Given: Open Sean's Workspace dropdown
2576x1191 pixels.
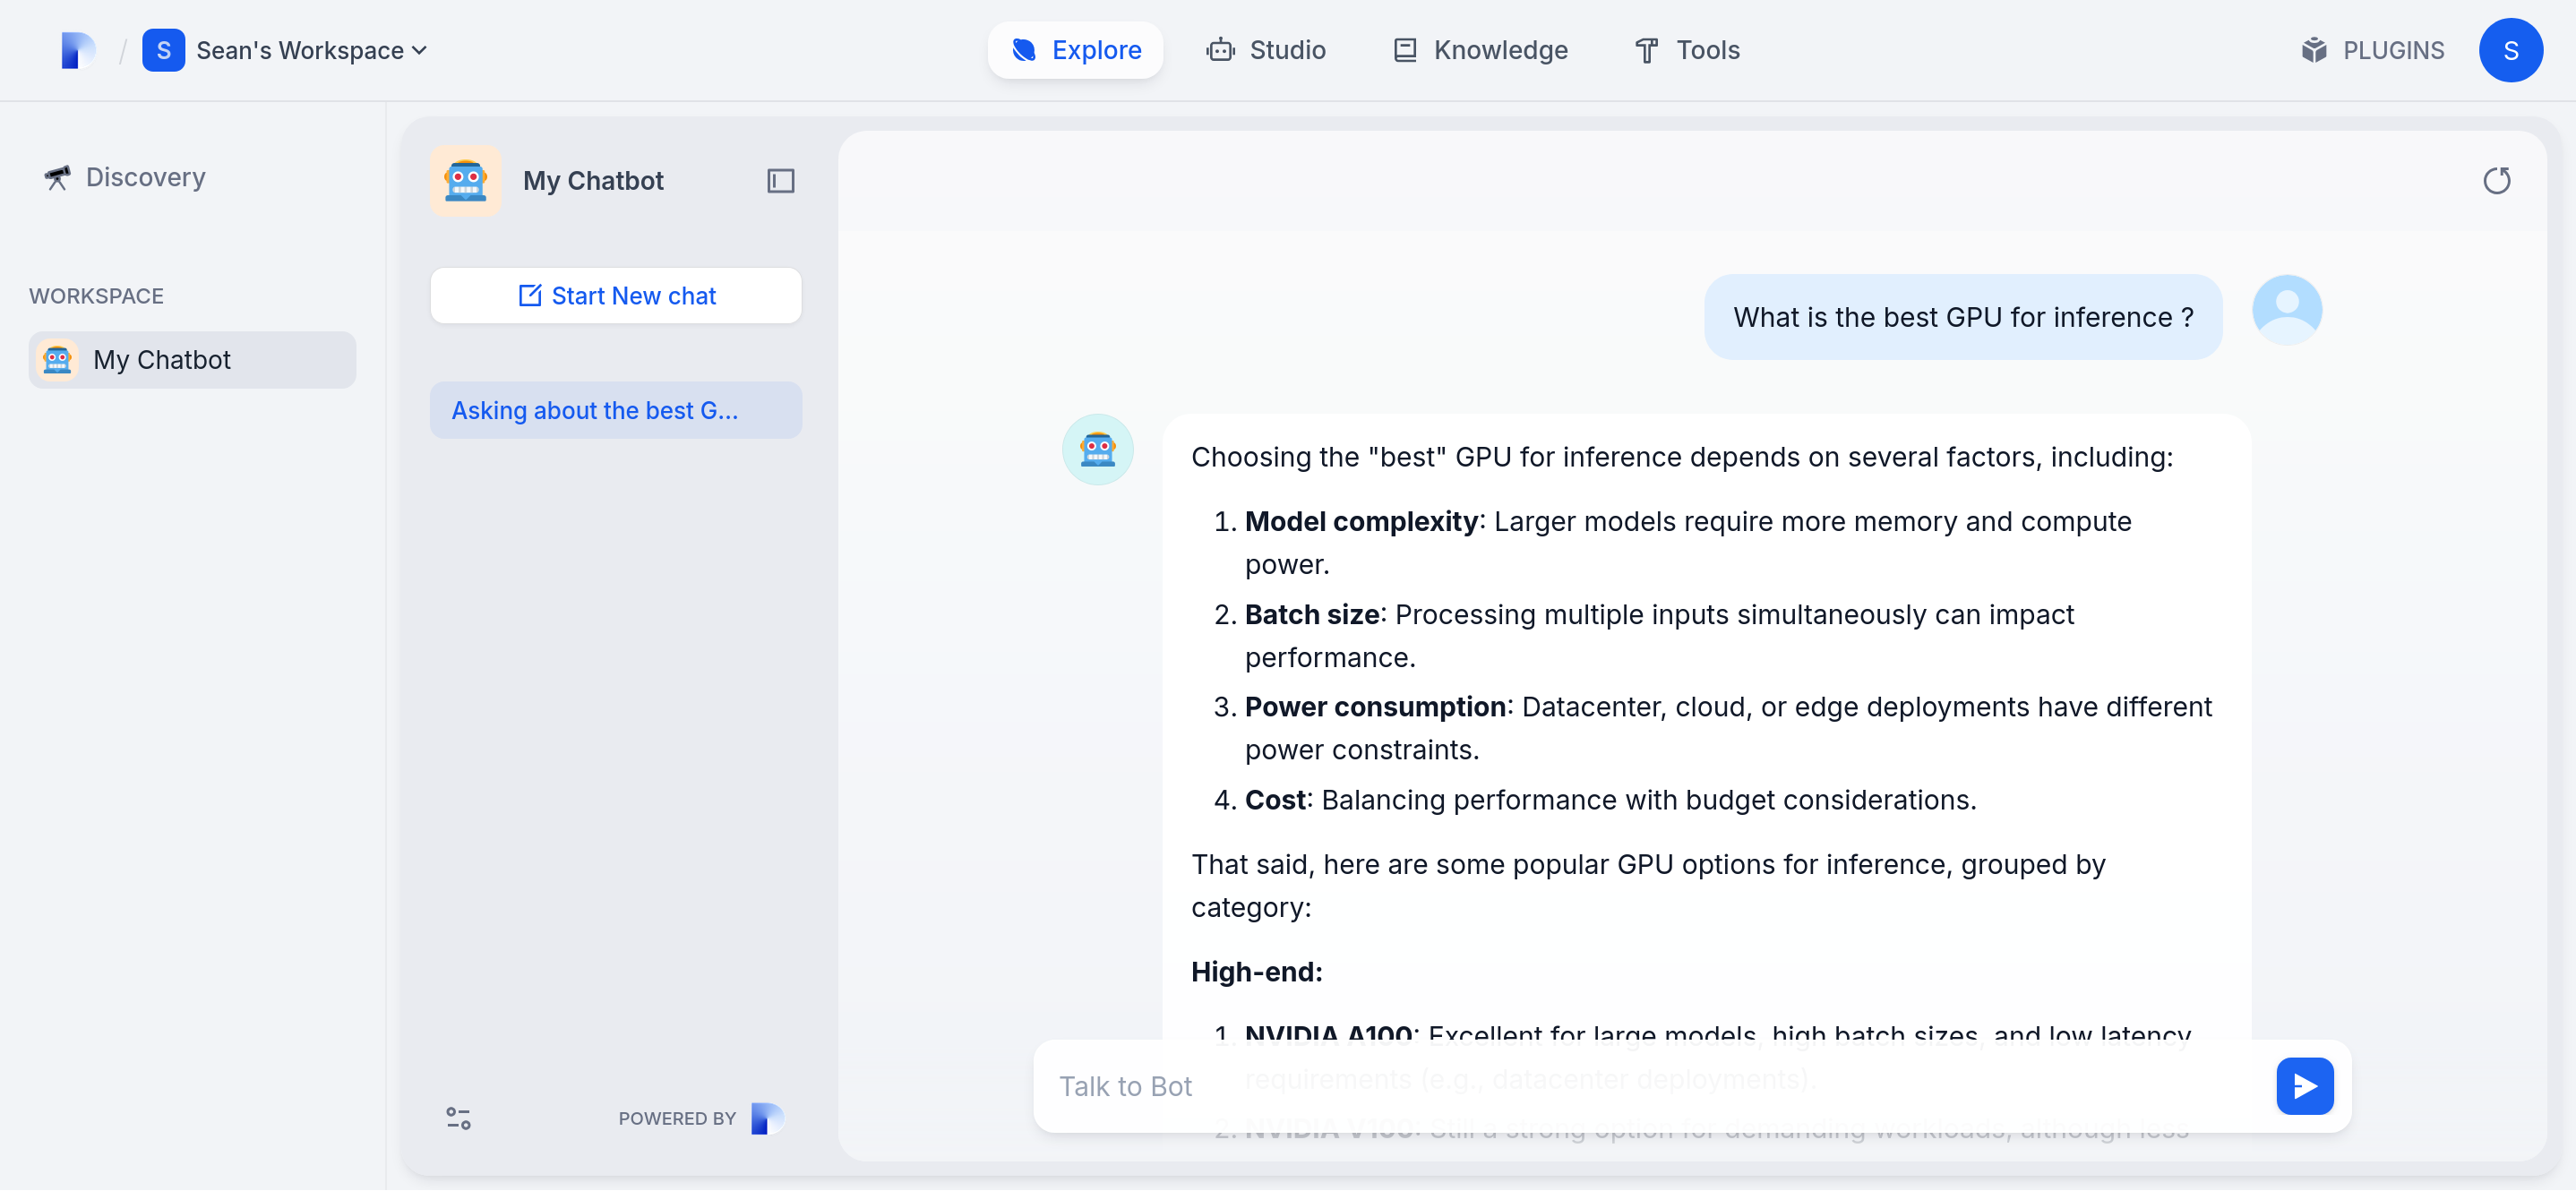Looking at the screenshot, I should (x=311, y=50).
